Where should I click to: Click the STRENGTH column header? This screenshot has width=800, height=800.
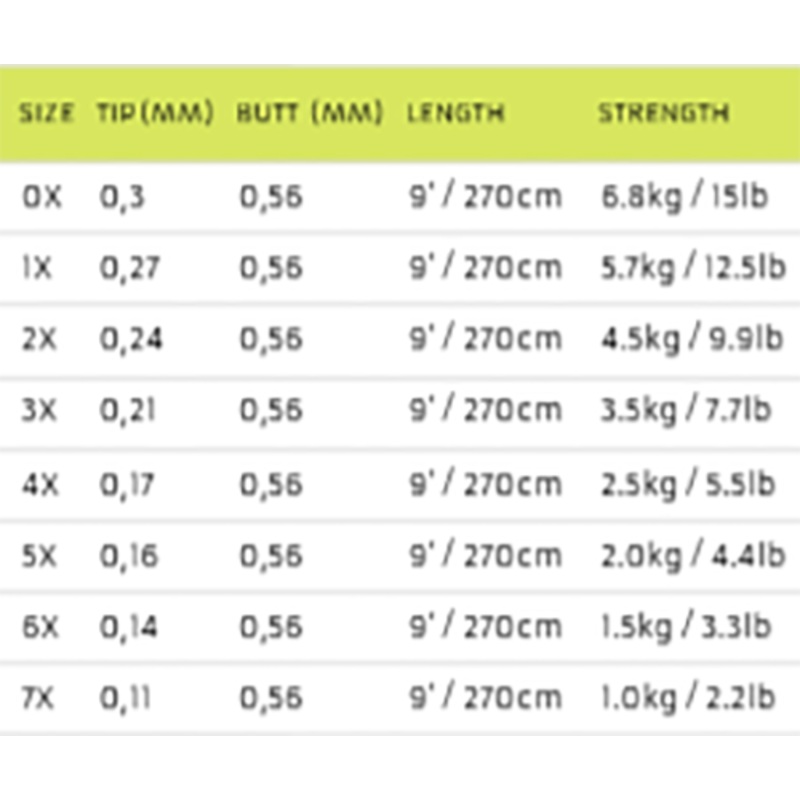click(663, 113)
